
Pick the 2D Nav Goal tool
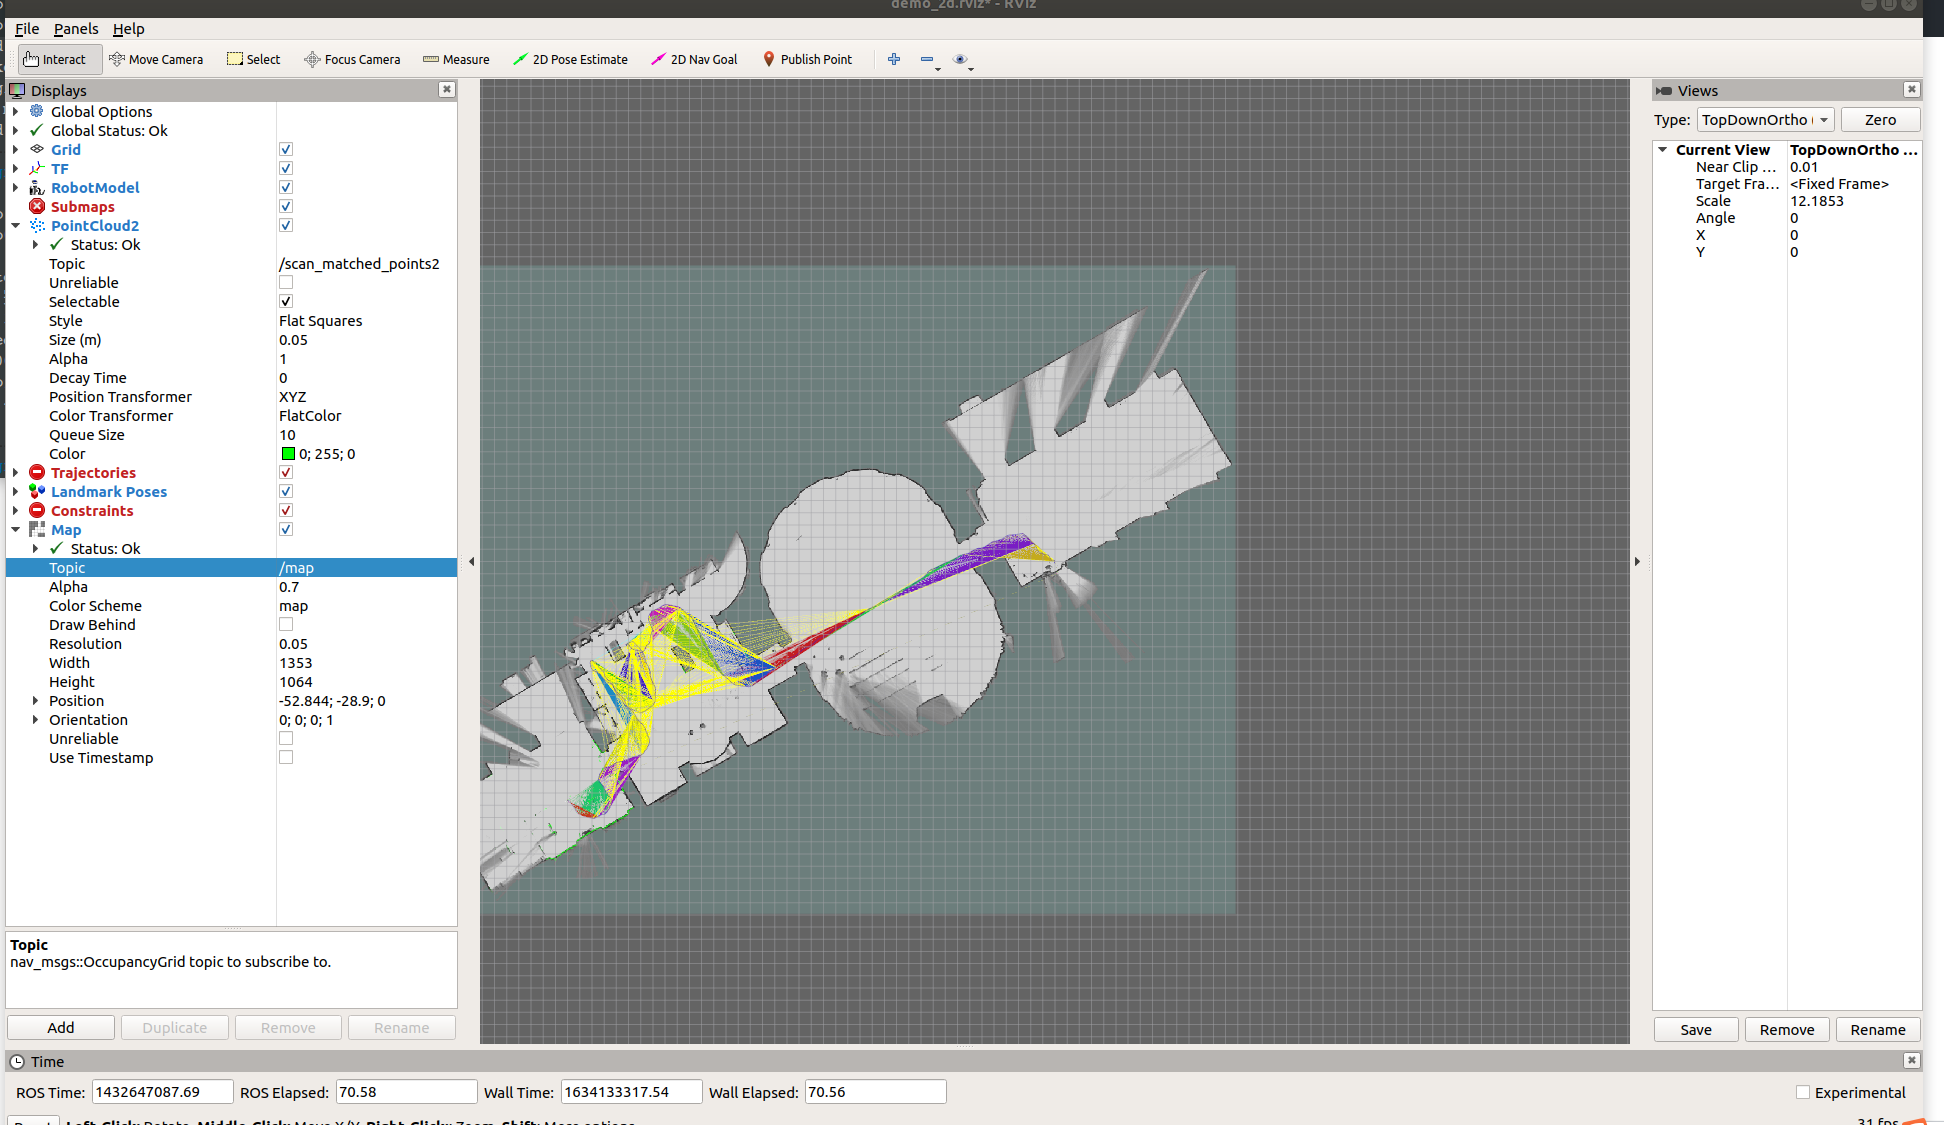coord(694,59)
